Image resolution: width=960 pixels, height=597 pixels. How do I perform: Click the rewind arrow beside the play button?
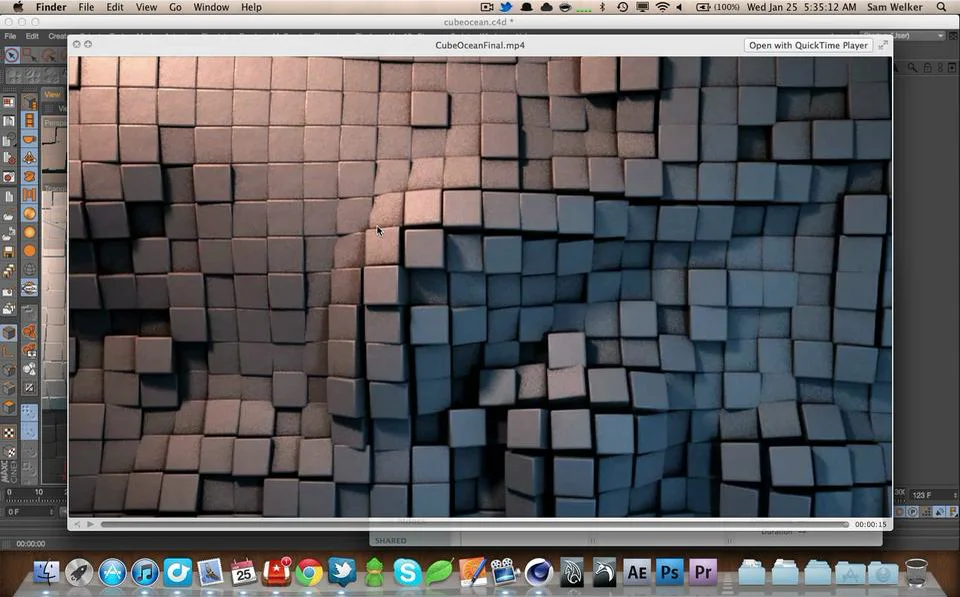click(x=77, y=524)
